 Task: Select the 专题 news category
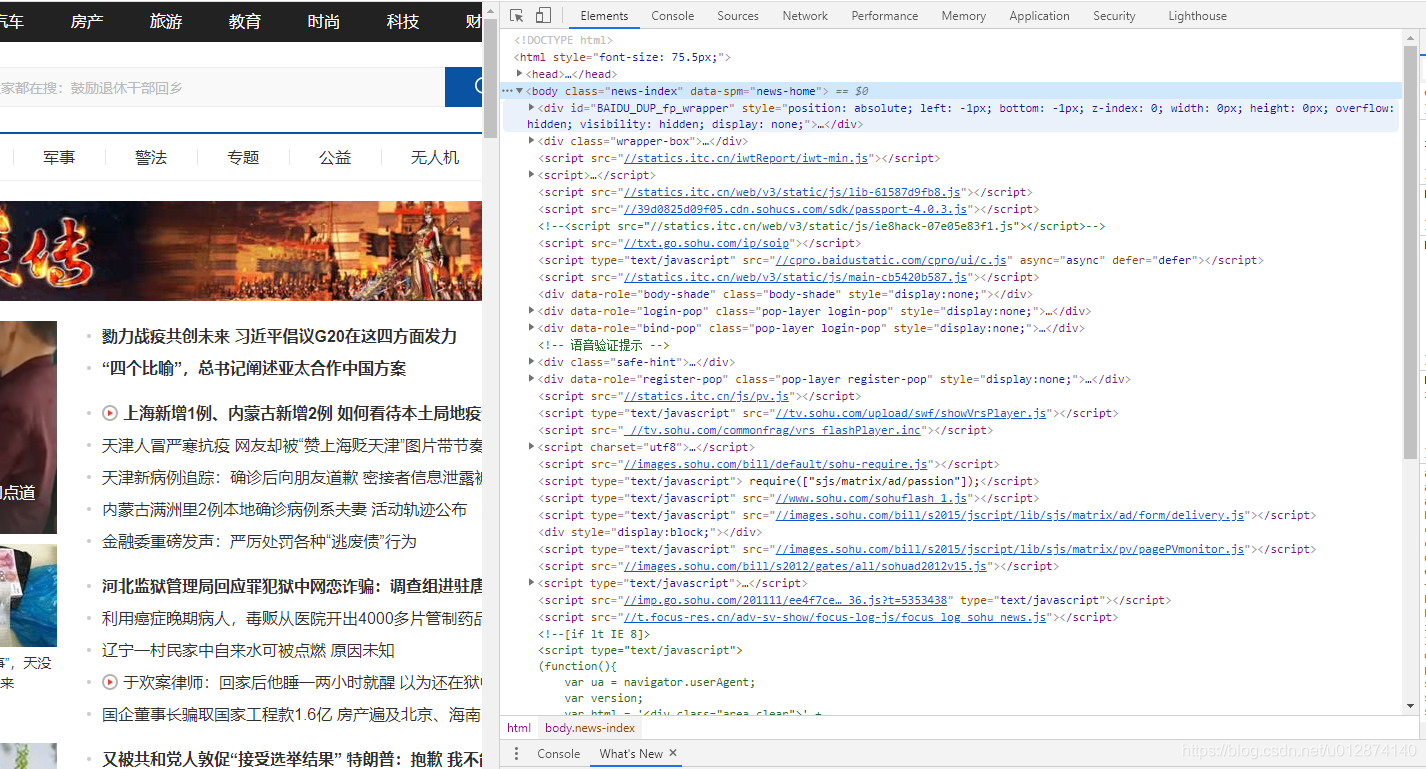point(243,157)
